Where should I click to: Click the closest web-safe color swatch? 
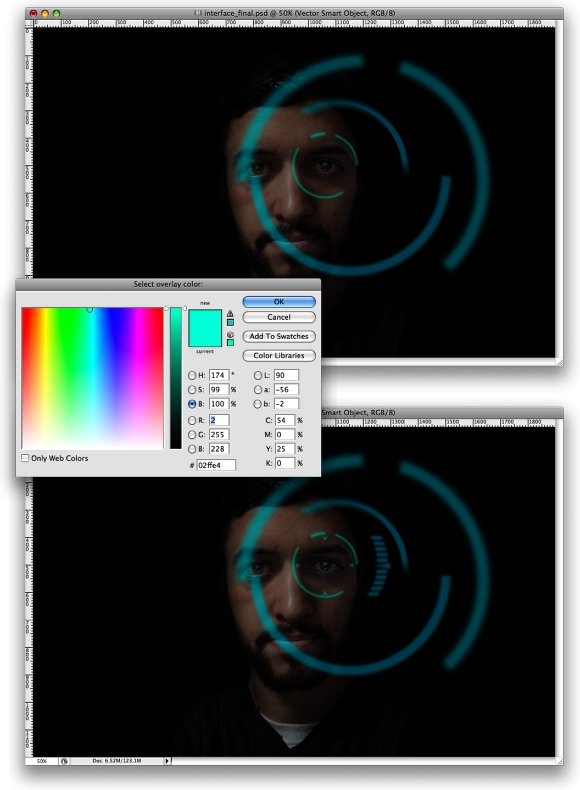pos(230,343)
